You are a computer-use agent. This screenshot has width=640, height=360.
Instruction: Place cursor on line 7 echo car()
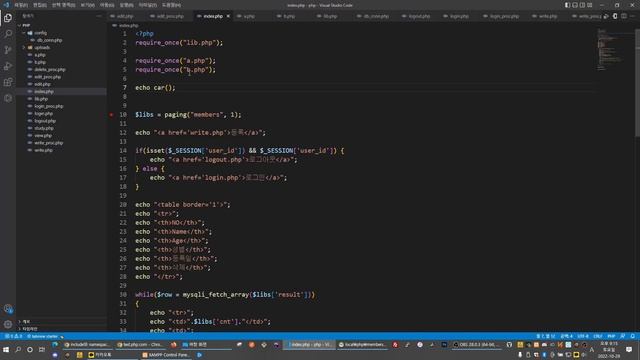155,88
